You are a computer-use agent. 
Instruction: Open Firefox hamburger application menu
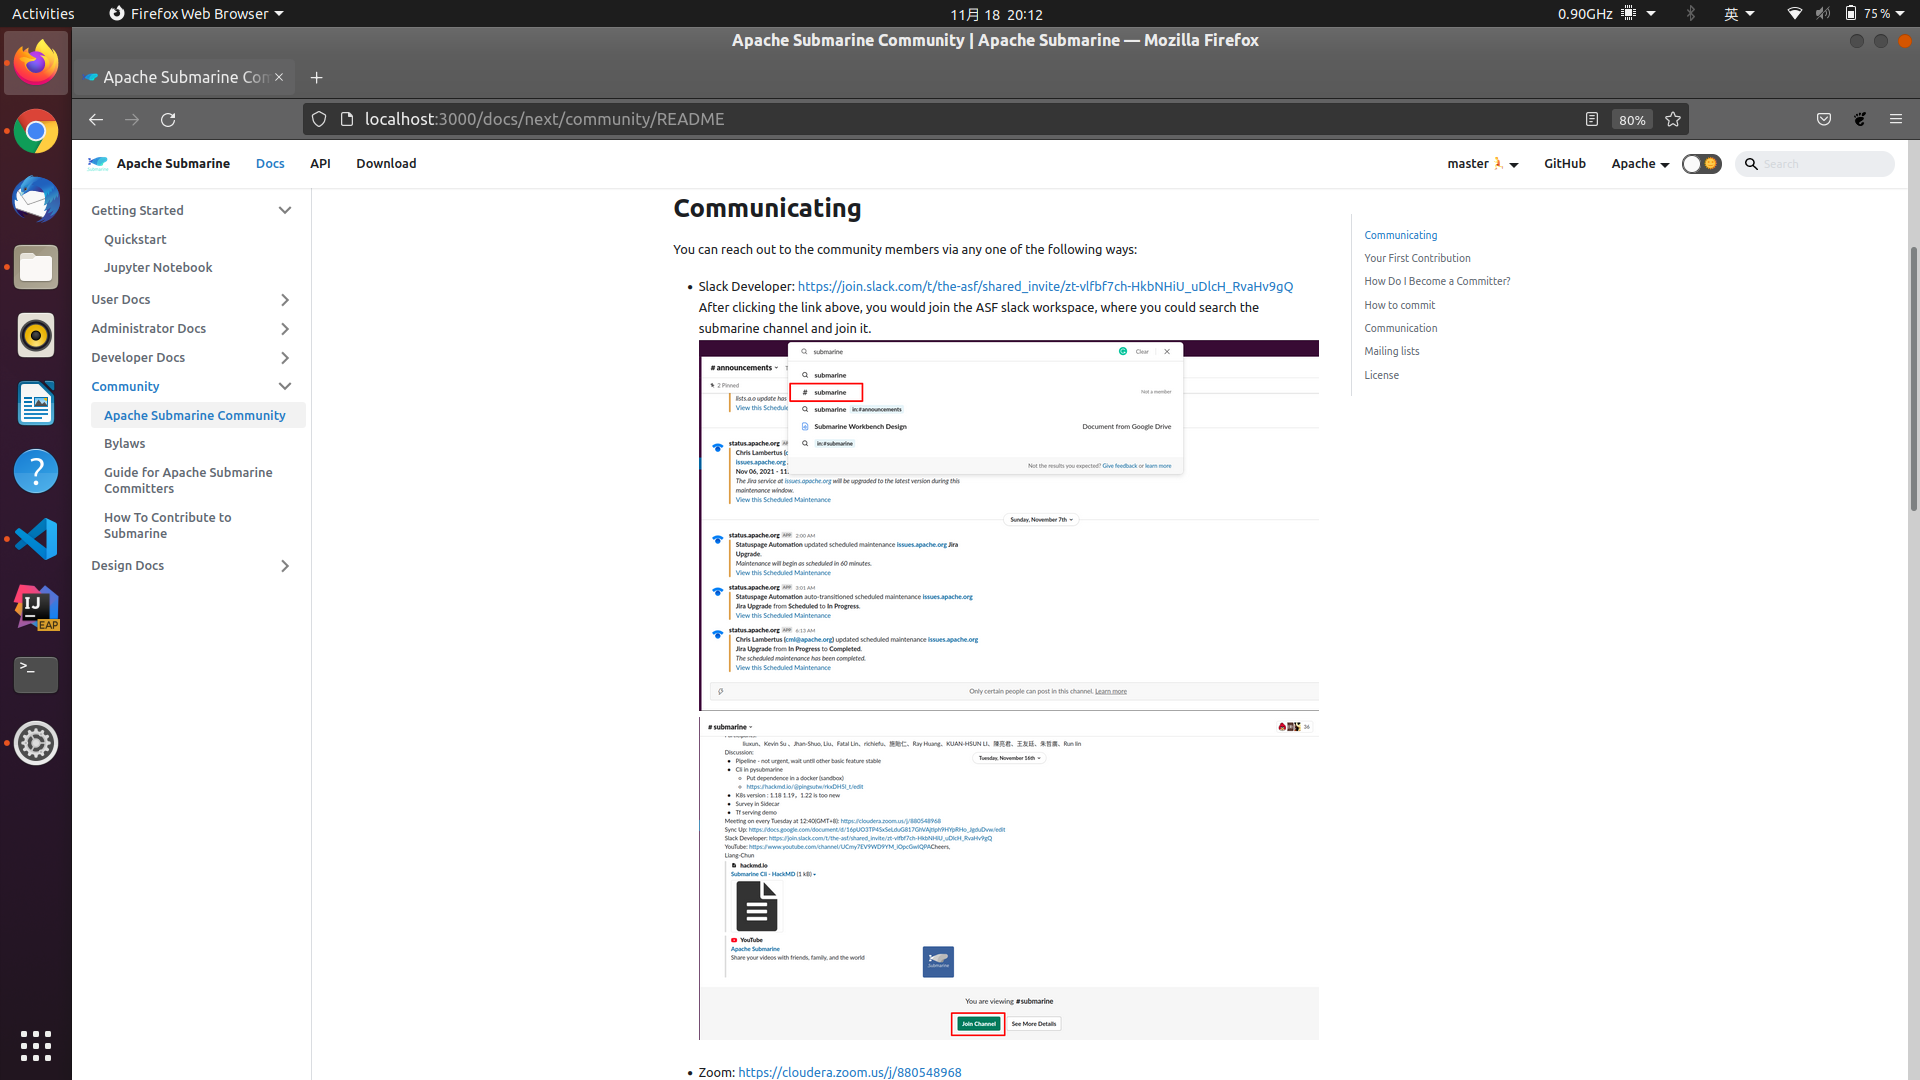[1896, 120]
